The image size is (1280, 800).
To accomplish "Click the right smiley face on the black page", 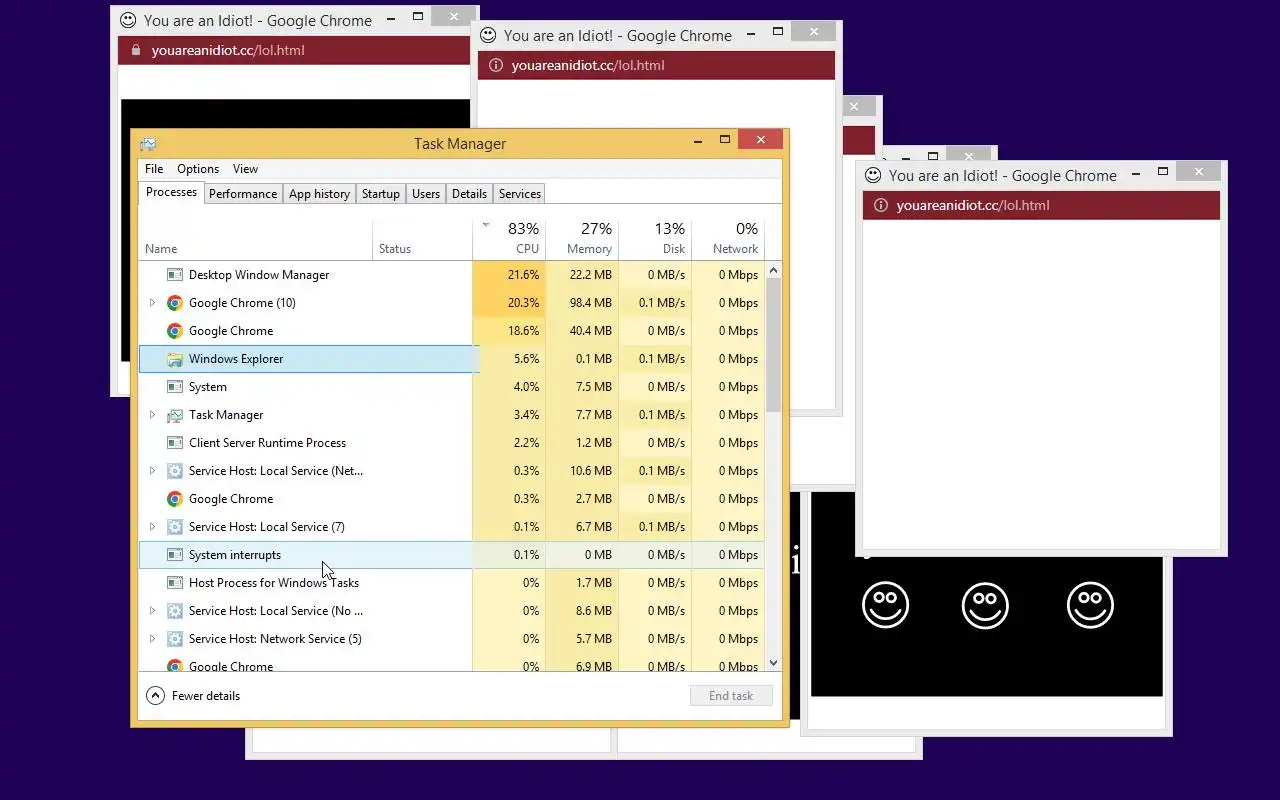I will click(x=1090, y=606).
